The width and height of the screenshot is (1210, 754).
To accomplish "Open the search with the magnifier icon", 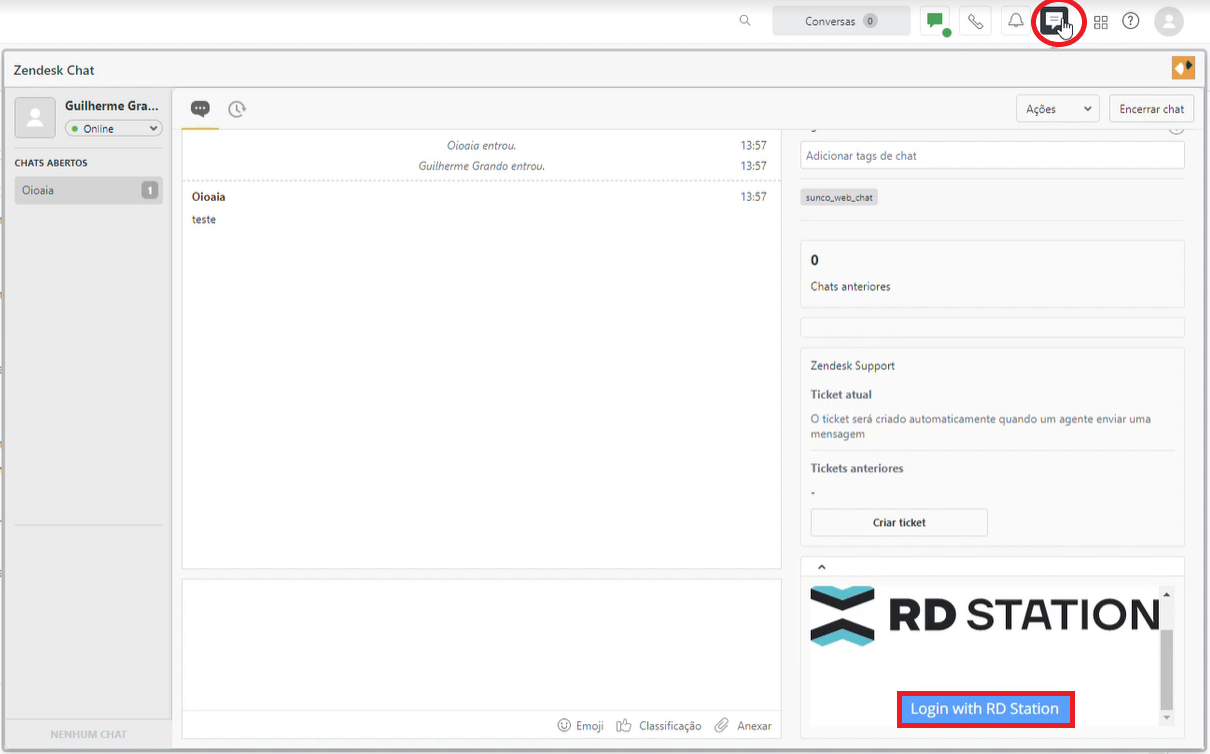I will tap(744, 20).
